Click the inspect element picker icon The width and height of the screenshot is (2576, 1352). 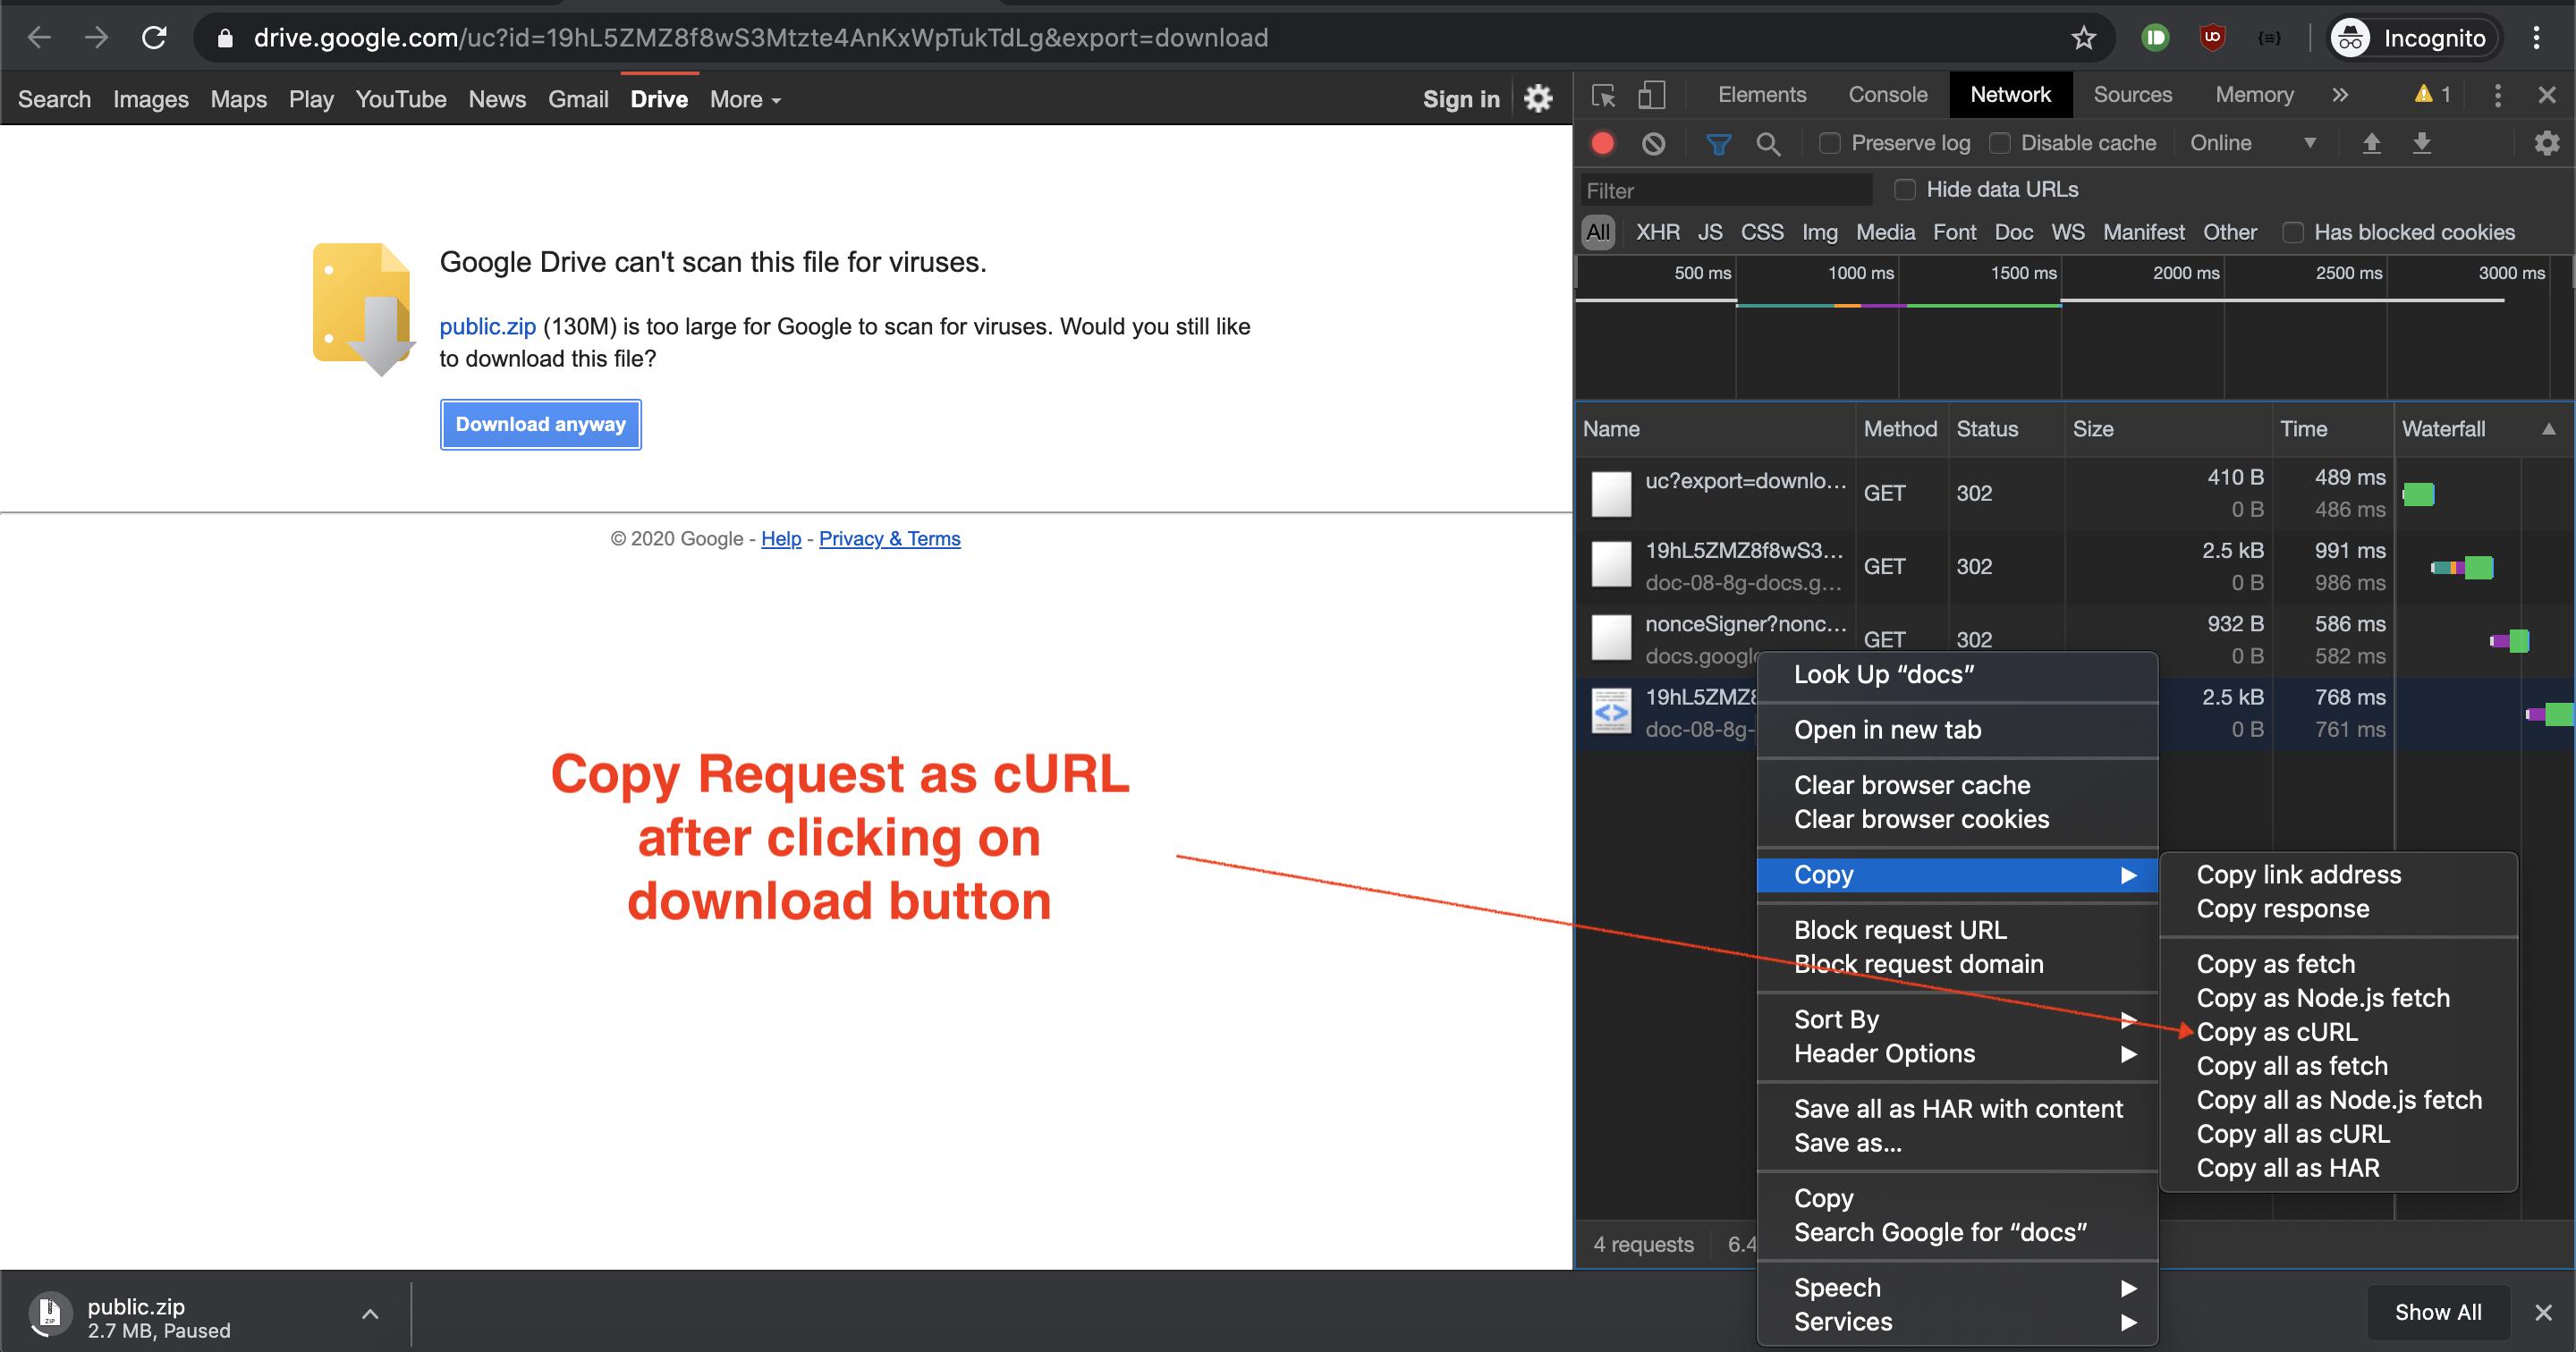(1603, 95)
